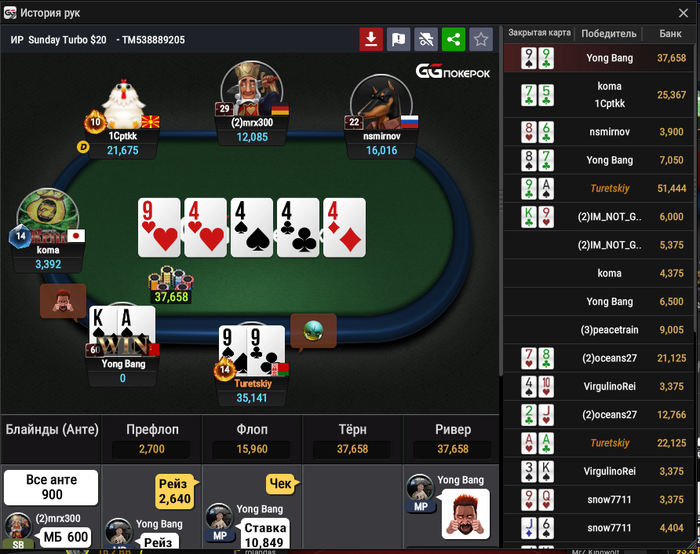
Task: Close the История рук window
Action: (x=683, y=13)
